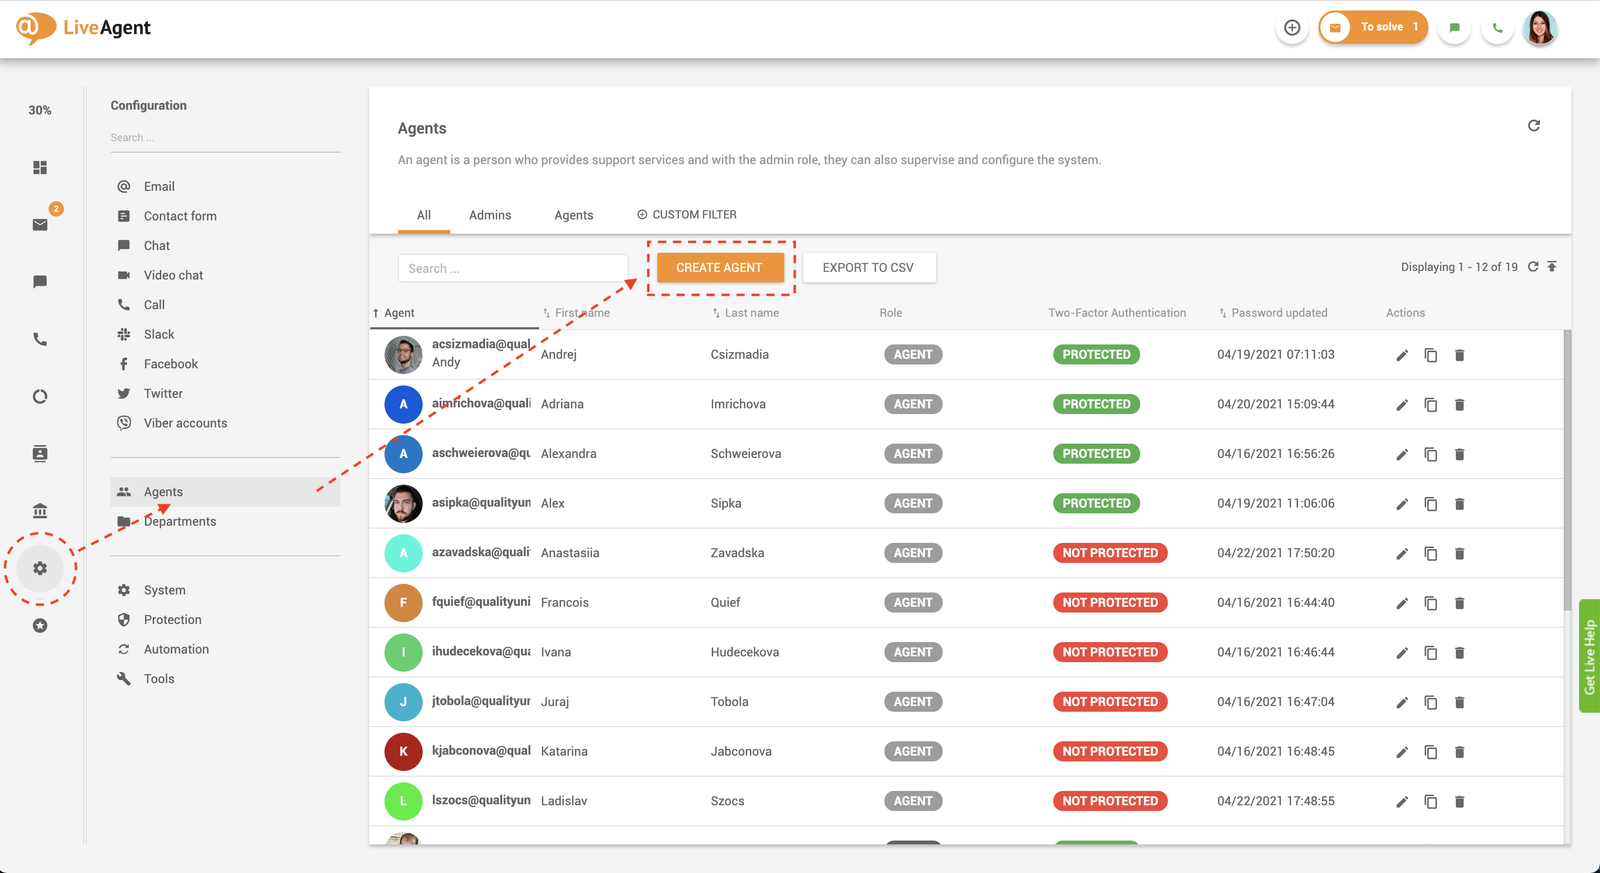
Task: Open the Configuration gear icon in sidebar
Action: pyautogui.click(x=40, y=568)
